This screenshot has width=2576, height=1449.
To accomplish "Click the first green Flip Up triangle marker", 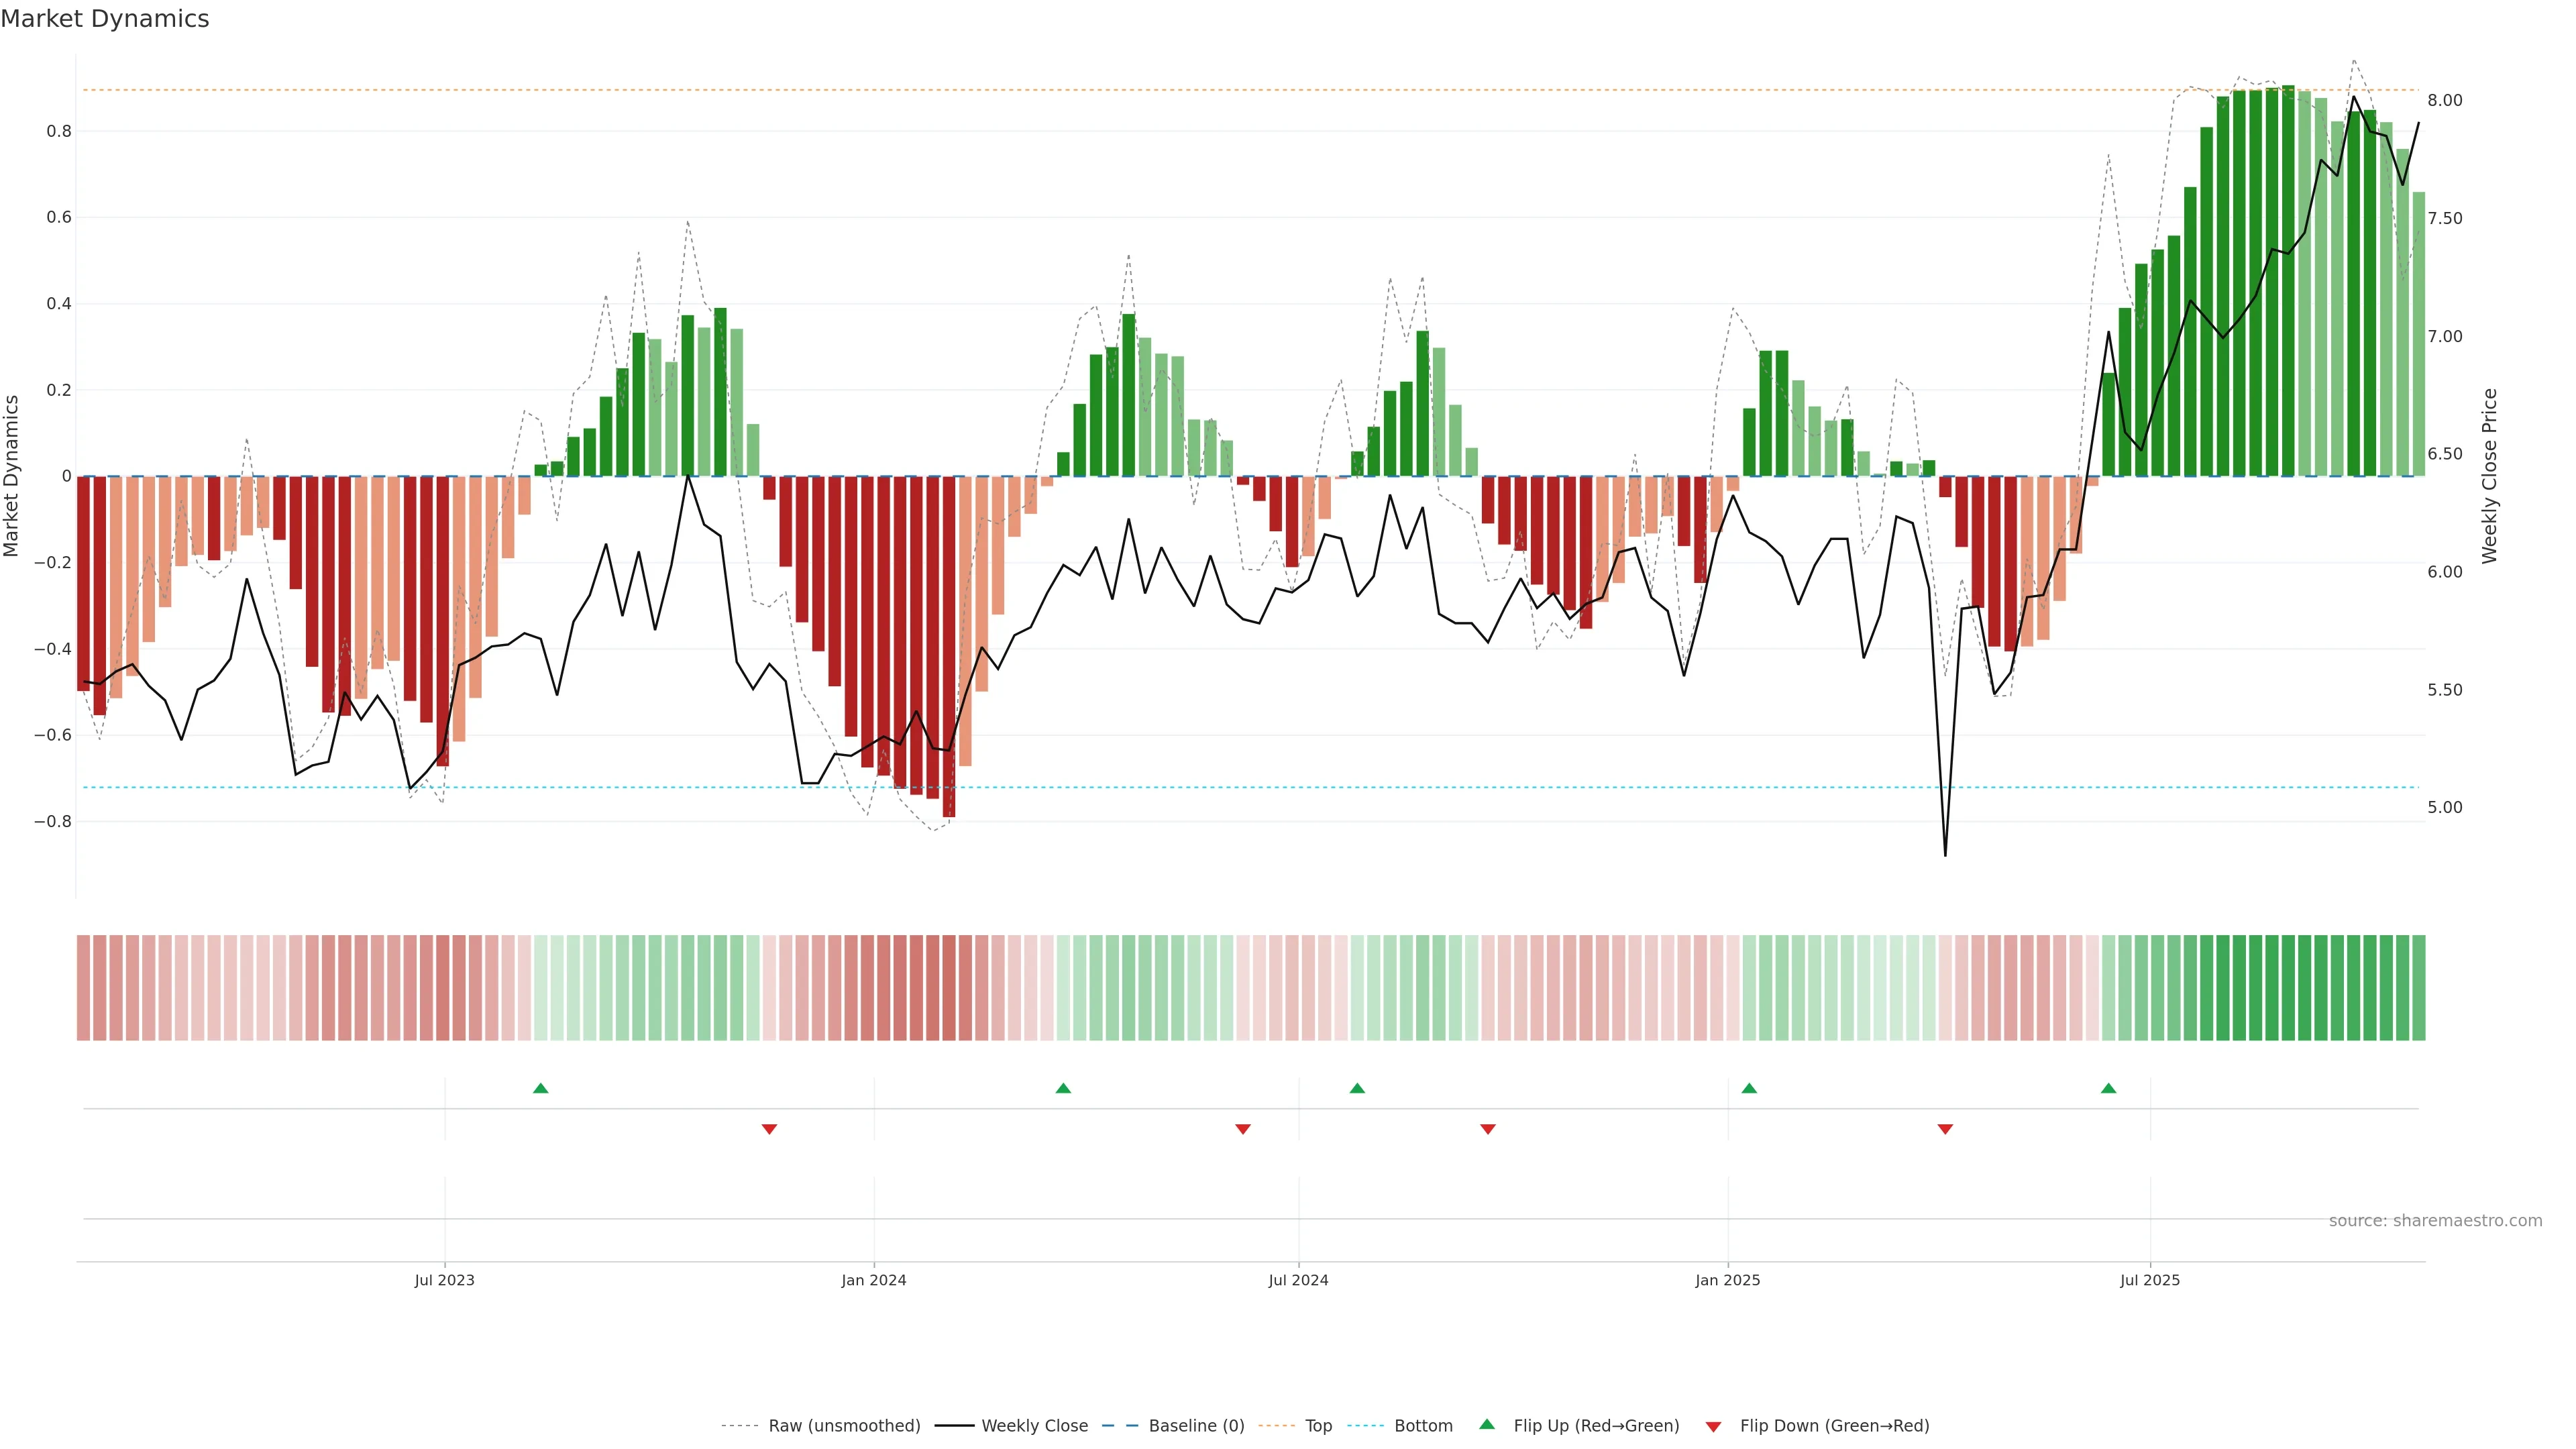I will pyautogui.click(x=540, y=1088).
